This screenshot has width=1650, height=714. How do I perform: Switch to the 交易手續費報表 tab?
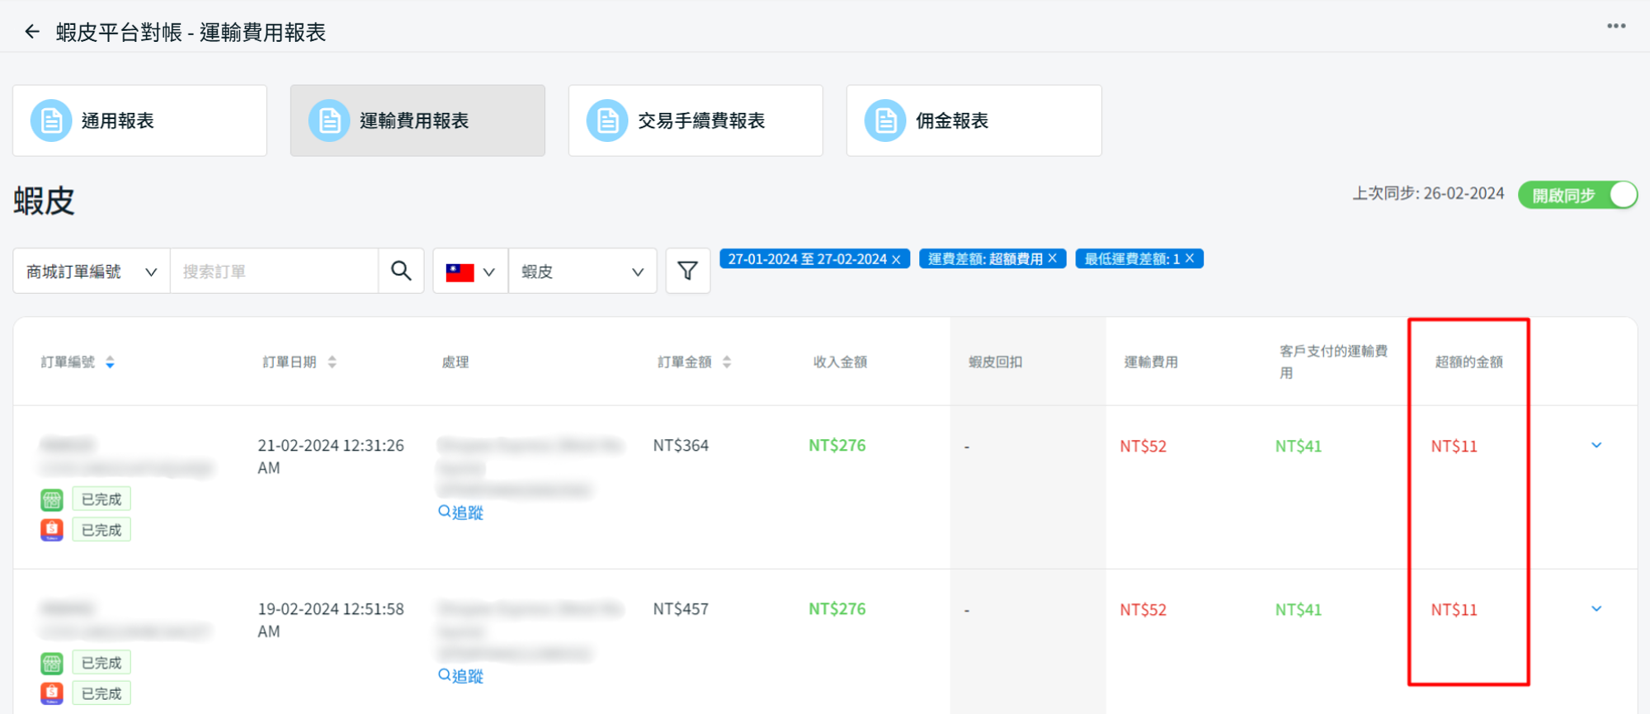pos(695,121)
